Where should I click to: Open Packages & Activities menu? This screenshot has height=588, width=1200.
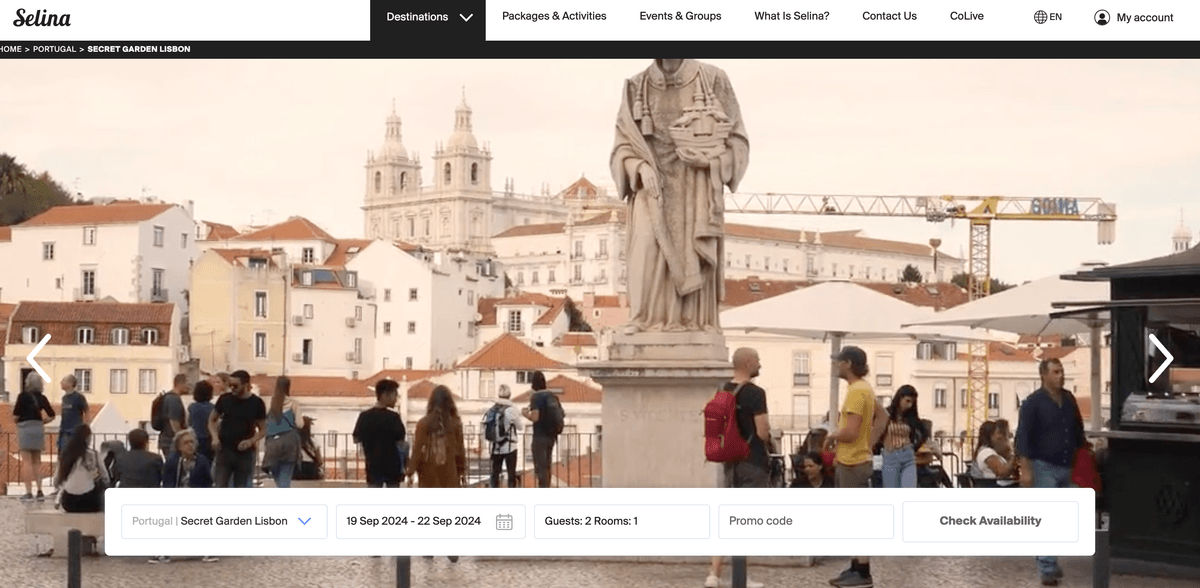tap(554, 16)
